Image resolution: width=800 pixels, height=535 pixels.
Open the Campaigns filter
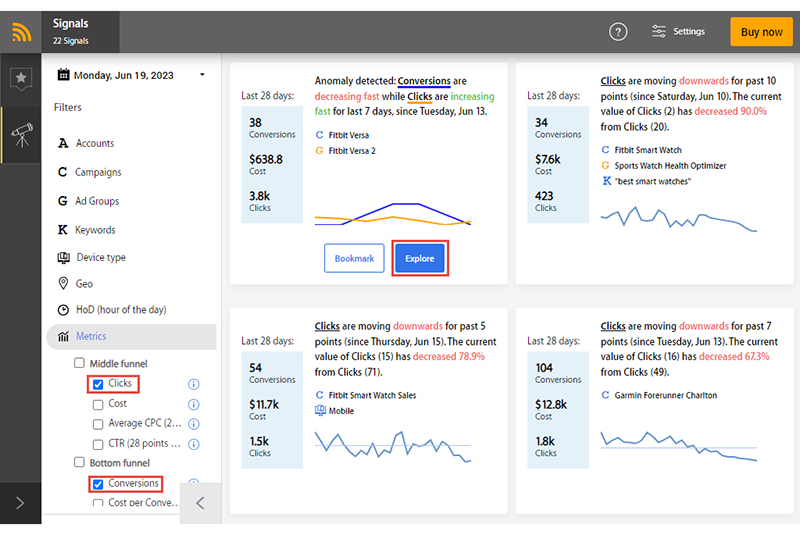click(98, 172)
